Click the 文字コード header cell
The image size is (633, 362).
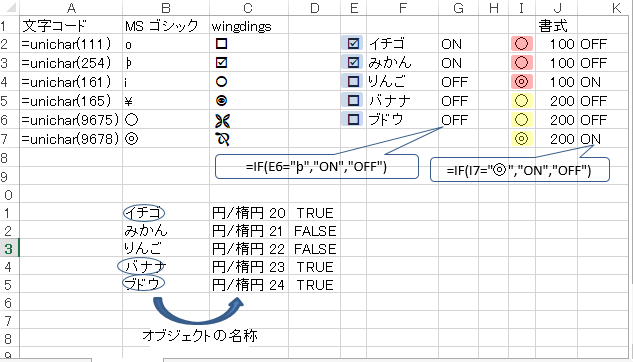pyautogui.click(x=71, y=26)
